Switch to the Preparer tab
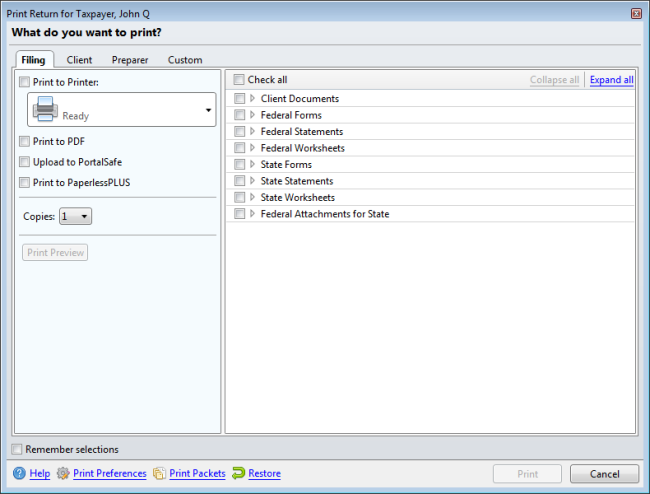The image size is (650, 494). tap(130, 60)
